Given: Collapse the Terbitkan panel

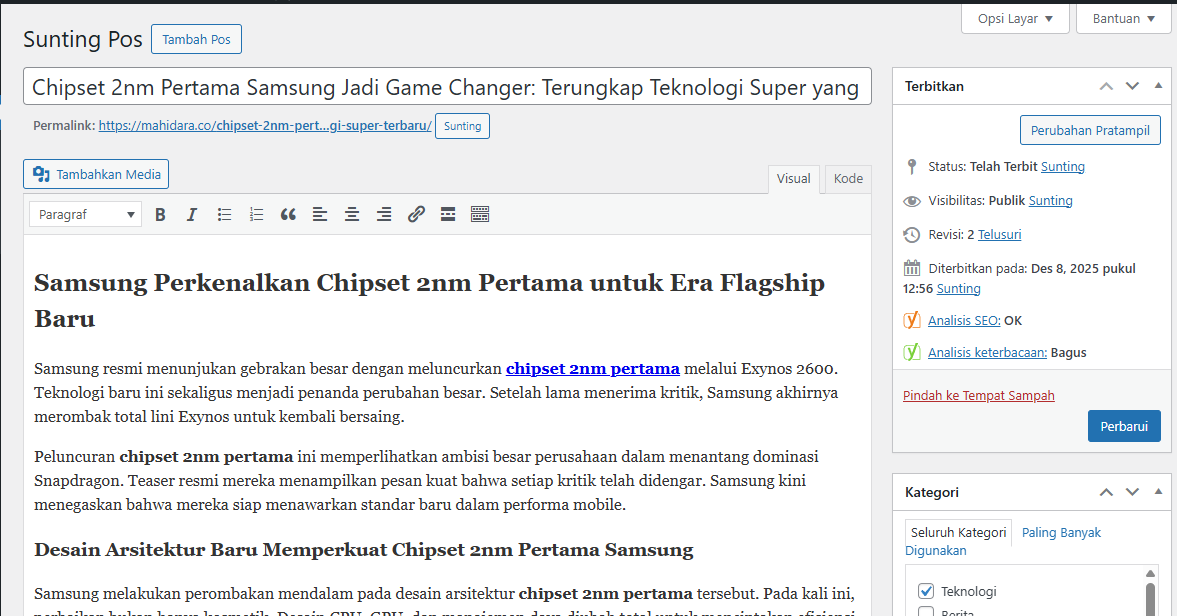Looking at the screenshot, I should point(1158,86).
